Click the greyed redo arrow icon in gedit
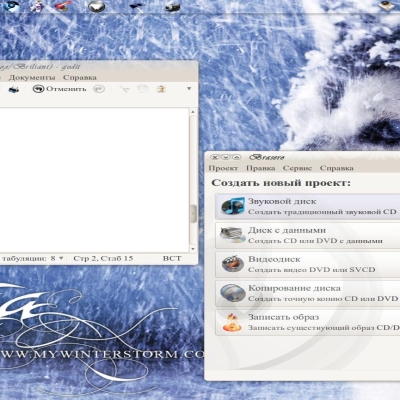Viewport: 400px width, 400px height. pyautogui.click(x=99, y=89)
